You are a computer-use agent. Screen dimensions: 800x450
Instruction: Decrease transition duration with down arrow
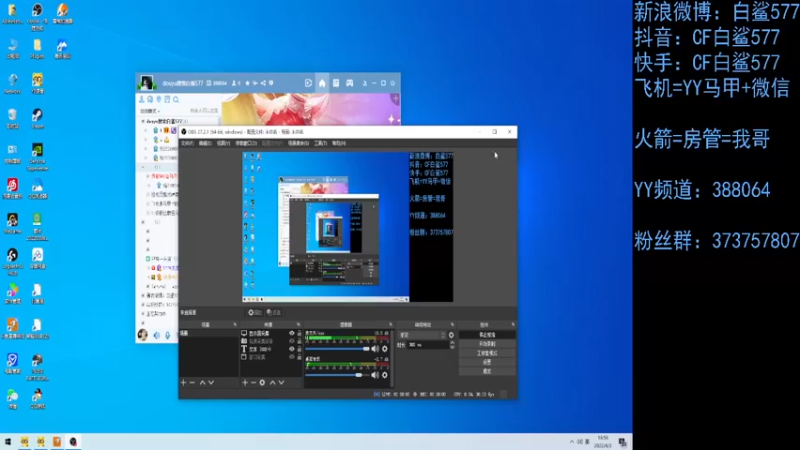(452, 347)
